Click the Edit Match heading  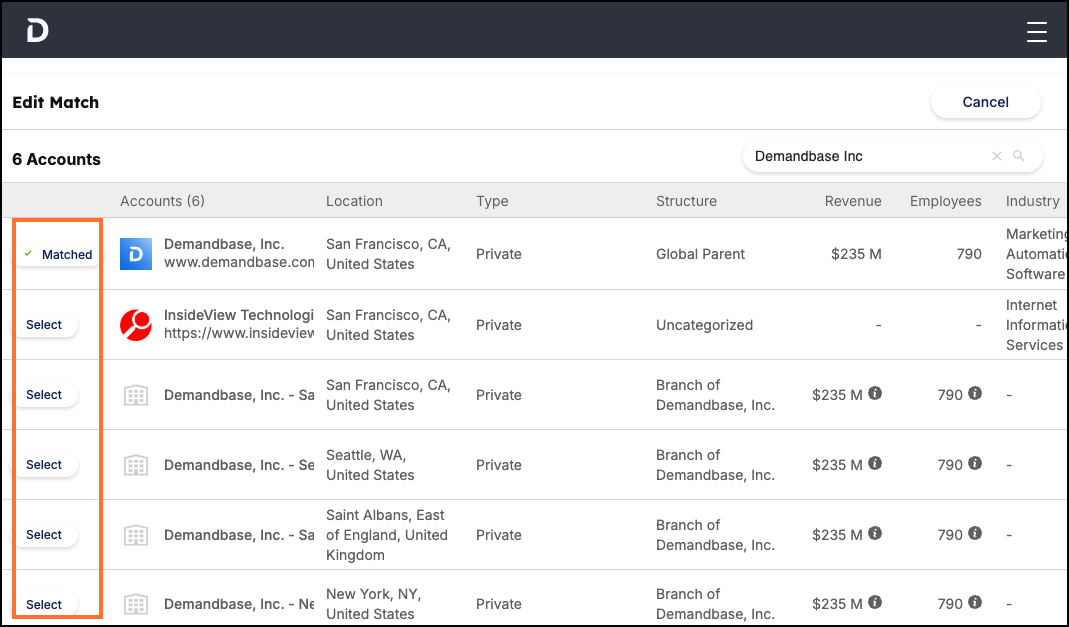click(55, 102)
